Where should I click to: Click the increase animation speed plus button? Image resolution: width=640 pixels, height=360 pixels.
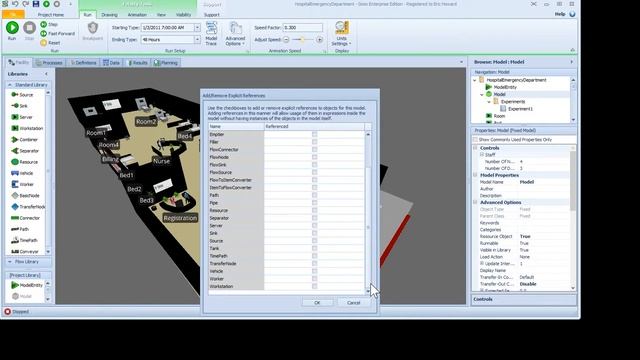coord(320,40)
